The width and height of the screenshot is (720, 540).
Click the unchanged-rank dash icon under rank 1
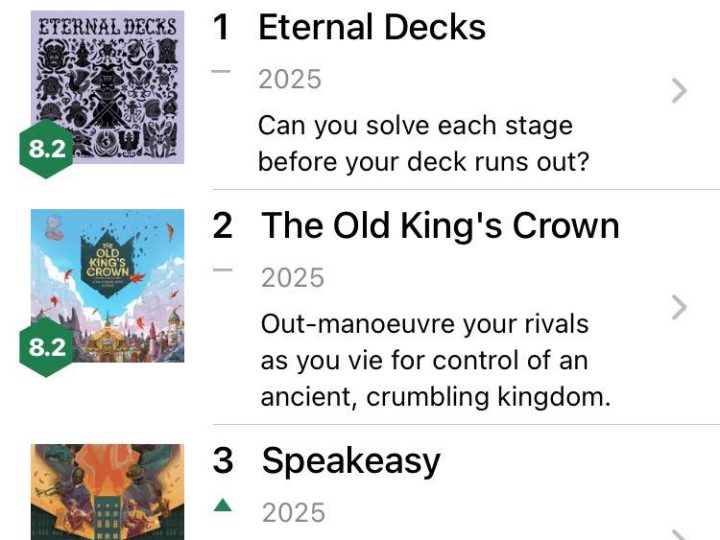[222, 72]
